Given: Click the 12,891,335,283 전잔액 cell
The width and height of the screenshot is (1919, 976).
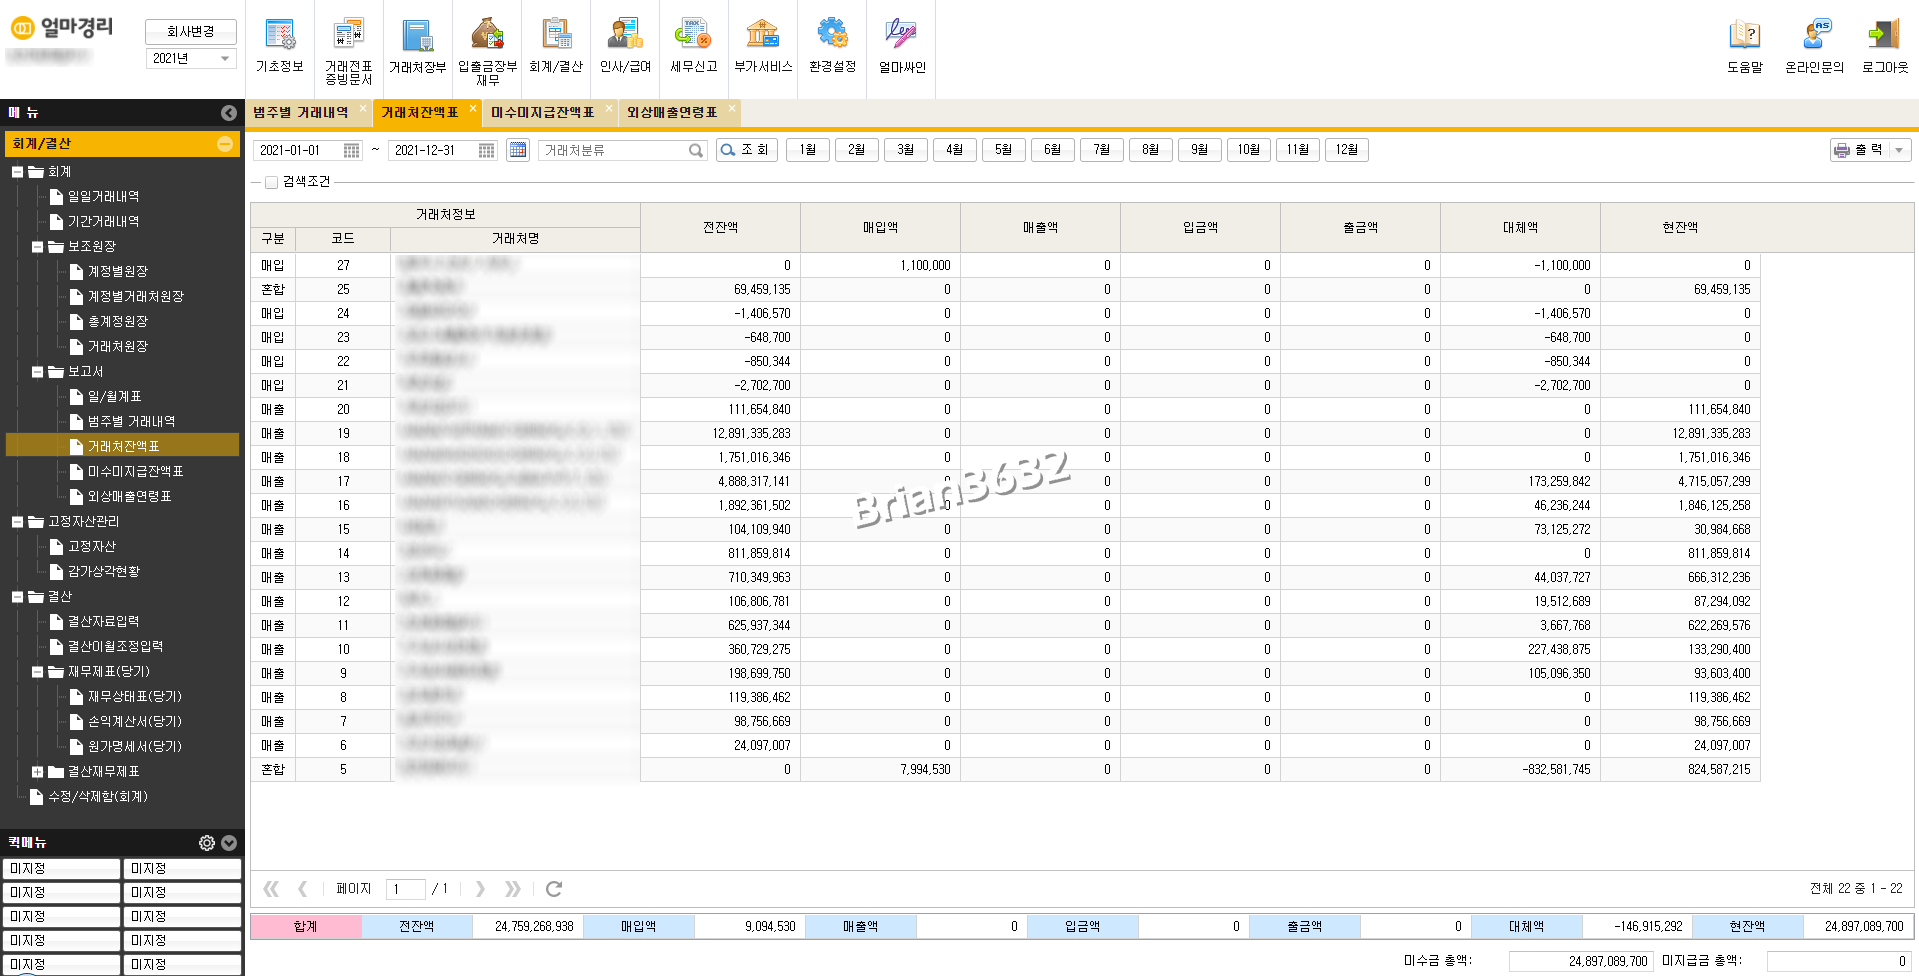Looking at the screenshot, I should tap(721, 434).
